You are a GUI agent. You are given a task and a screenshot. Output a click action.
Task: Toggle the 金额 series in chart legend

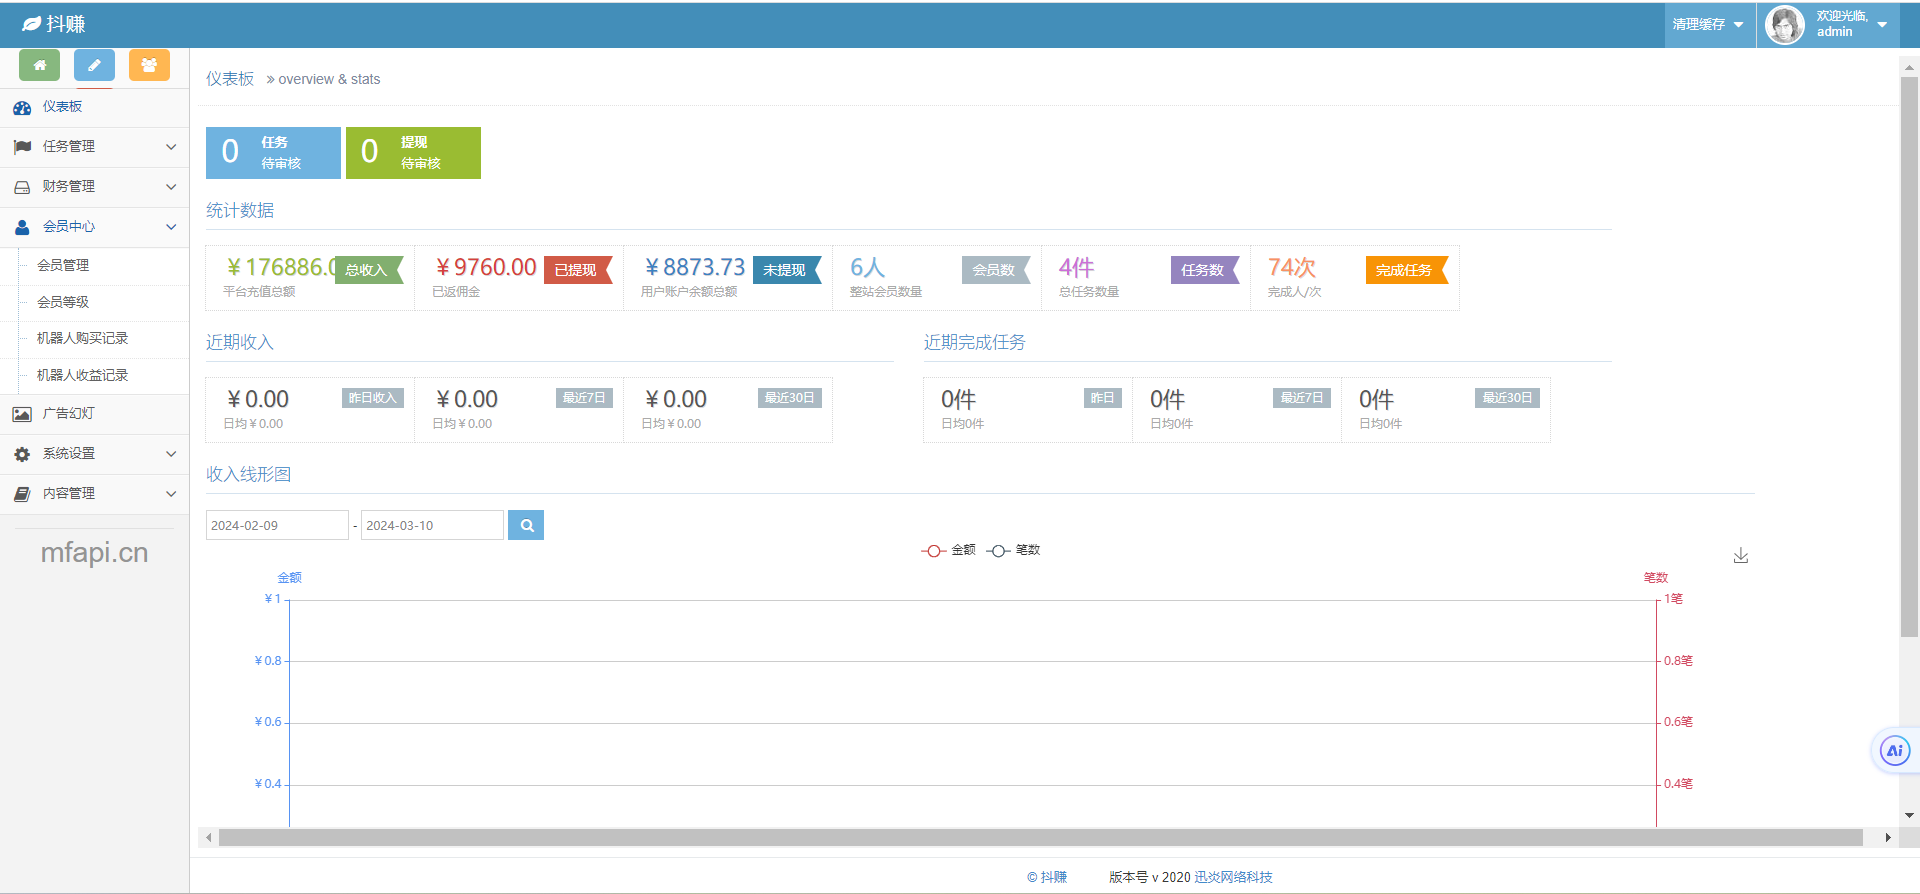pyautogui.click(x=948, y=550)
